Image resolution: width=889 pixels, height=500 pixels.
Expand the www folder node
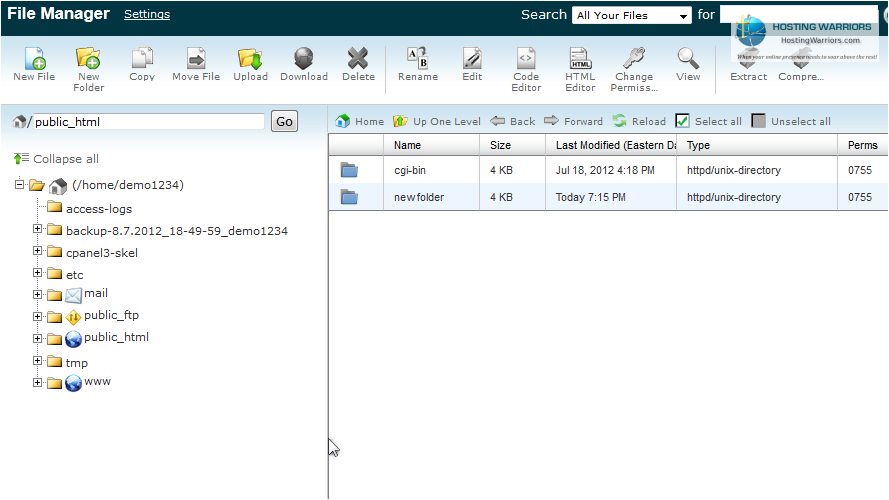pyautogui.click(x=37, y=383)
